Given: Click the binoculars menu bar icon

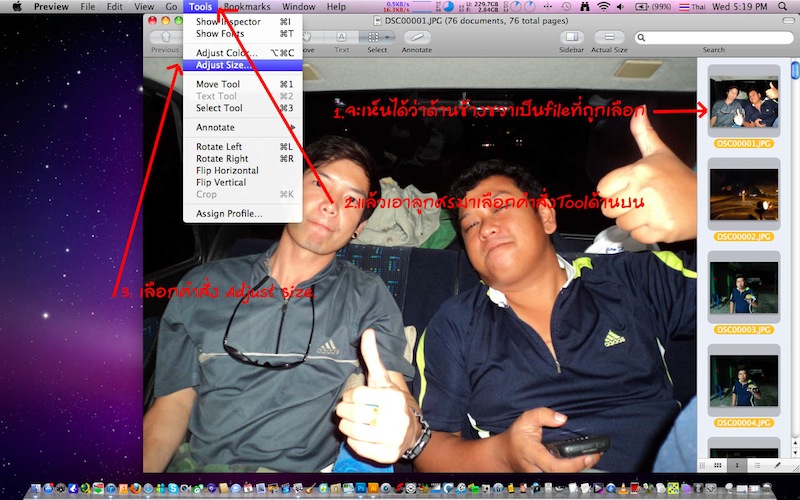Looking at the screenshot, I should pyautogui.click(x=585, y=7).
